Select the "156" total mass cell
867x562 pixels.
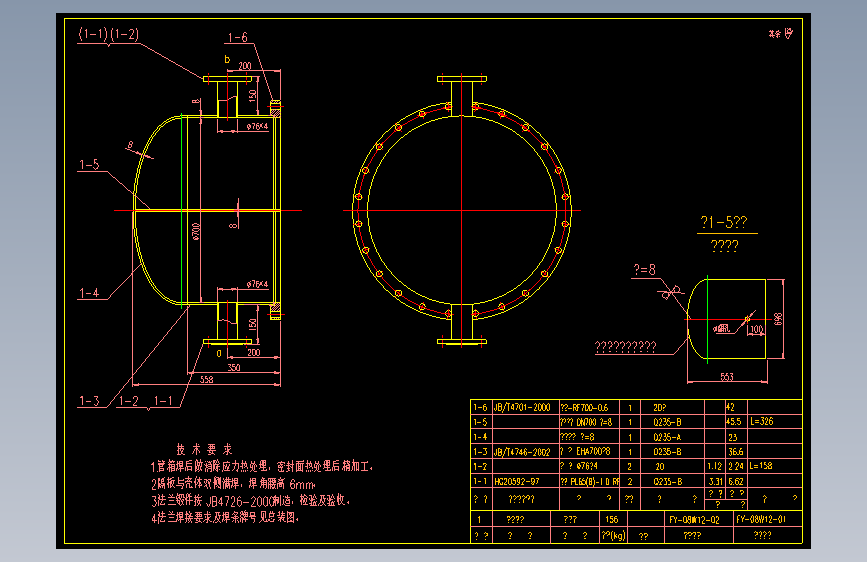point(612,519)
